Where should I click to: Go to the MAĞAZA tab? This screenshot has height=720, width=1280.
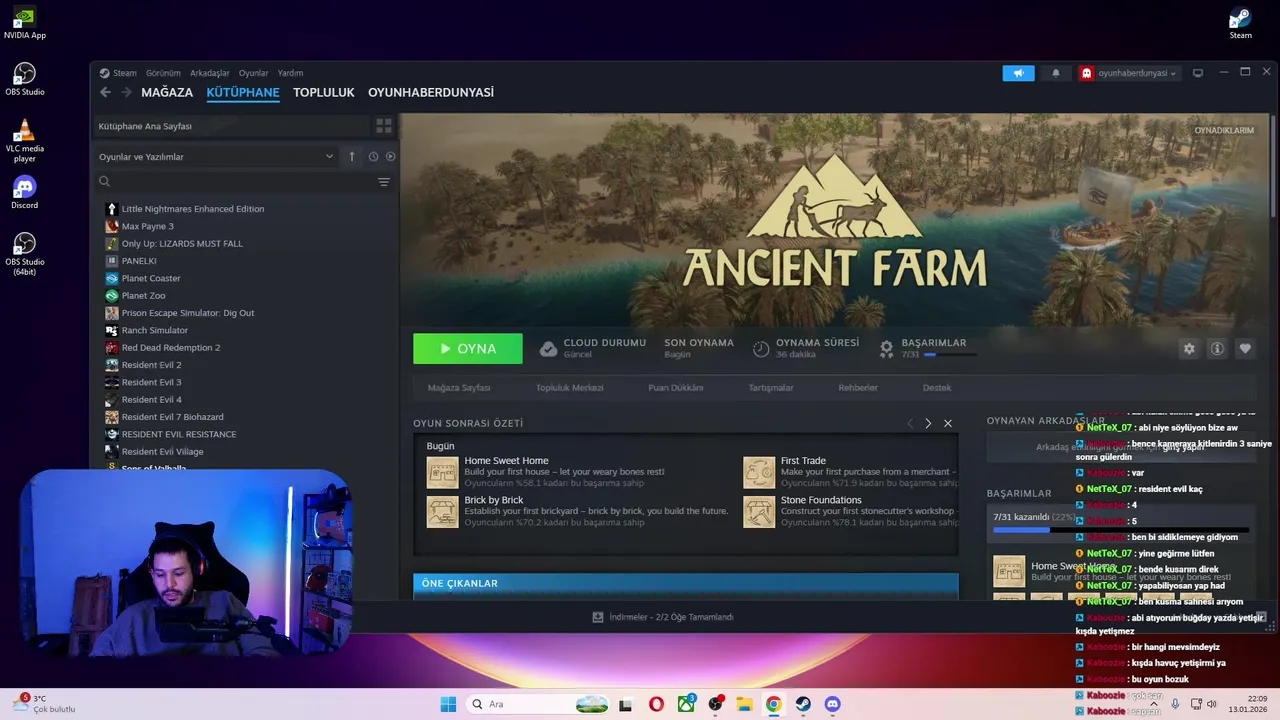point(167,92)
